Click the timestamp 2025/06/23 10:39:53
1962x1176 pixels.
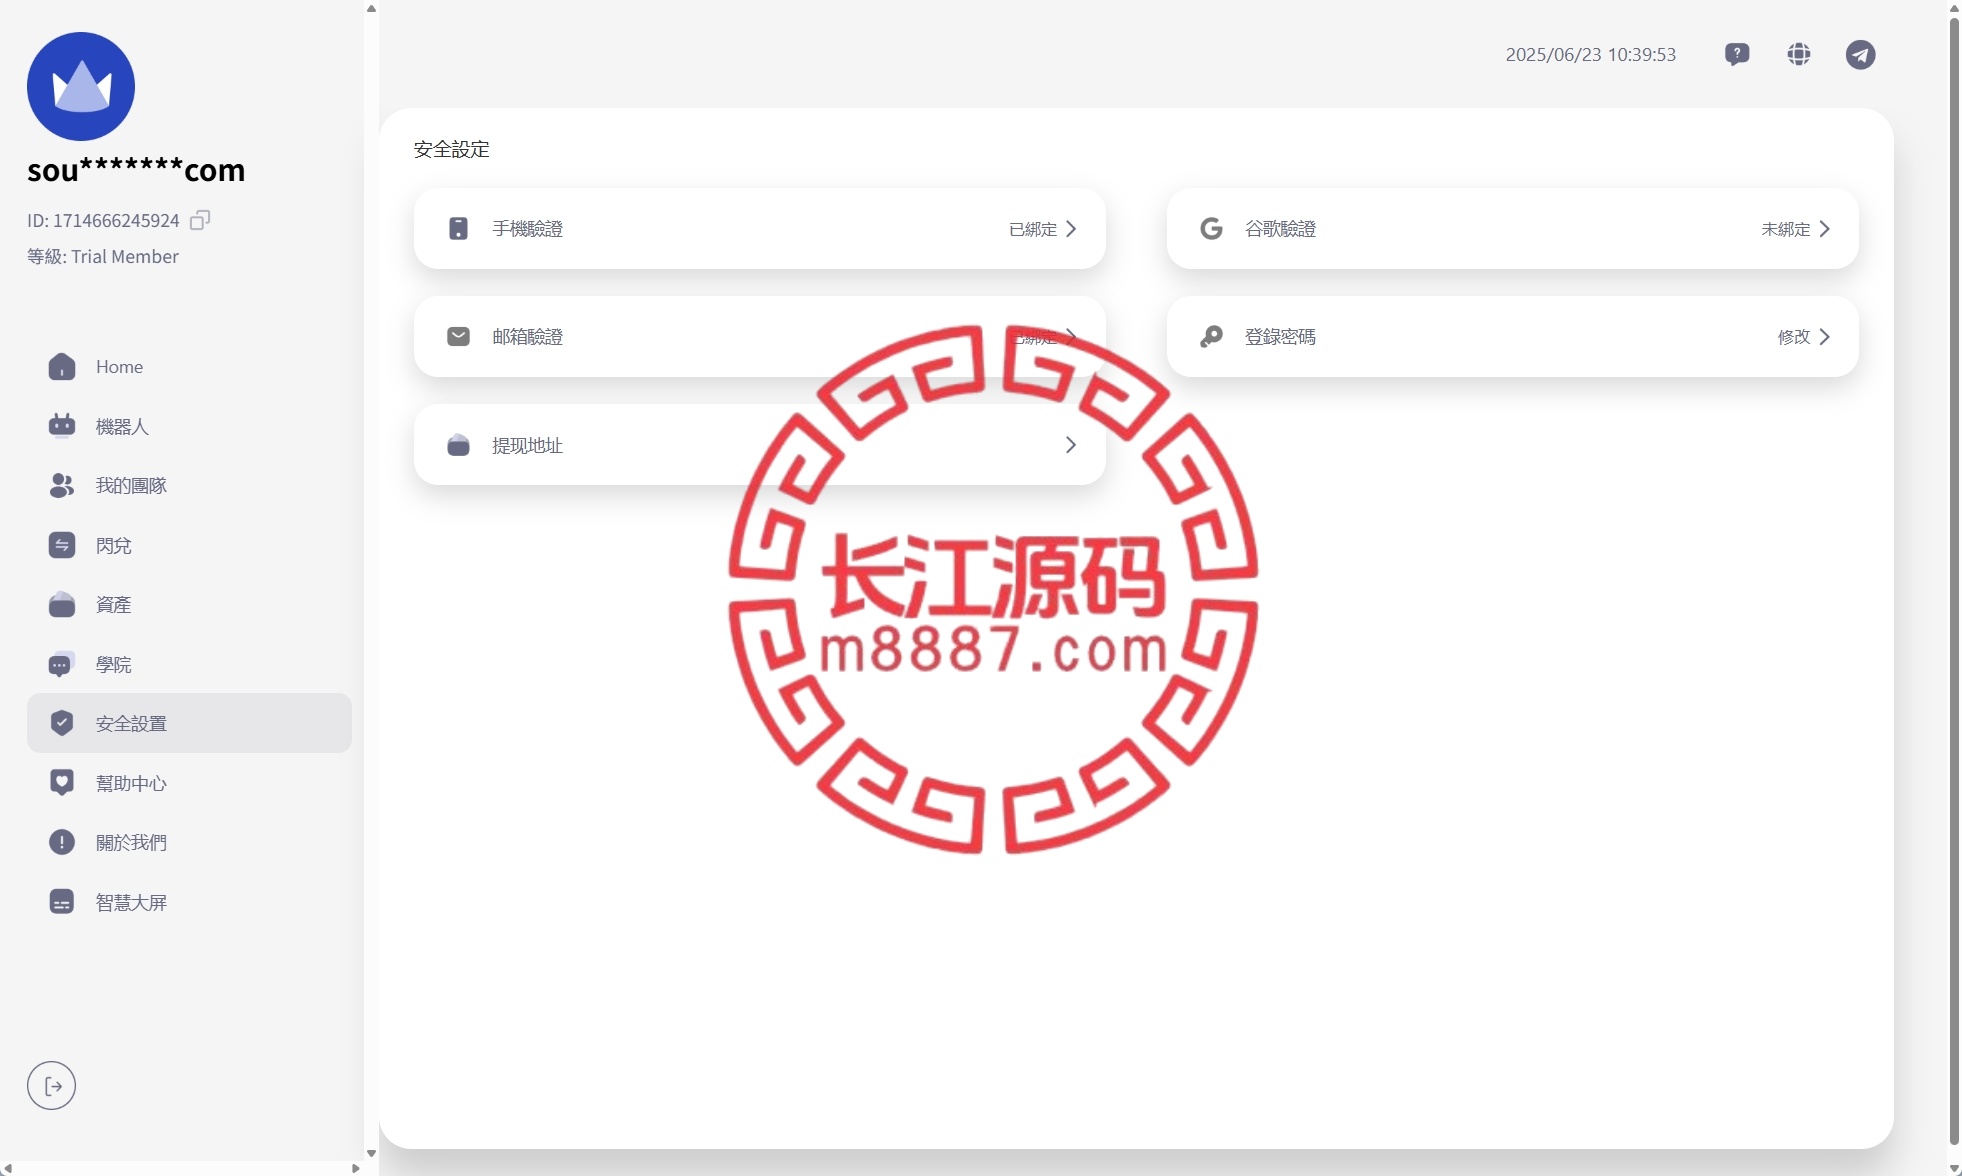(x=1591, y=54)
